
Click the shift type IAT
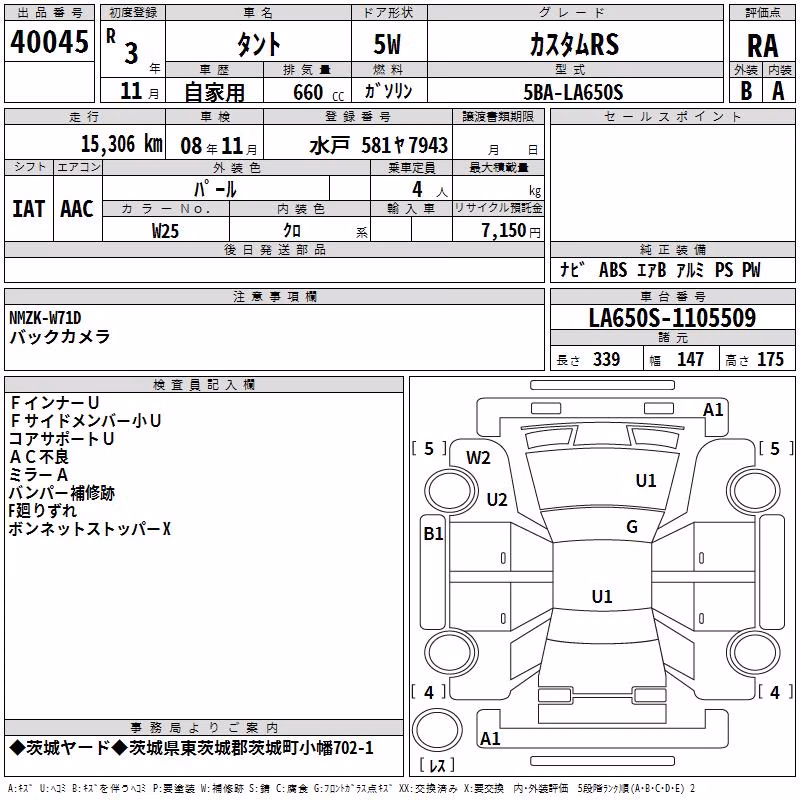pyautogui.click(x=28, y=209)
